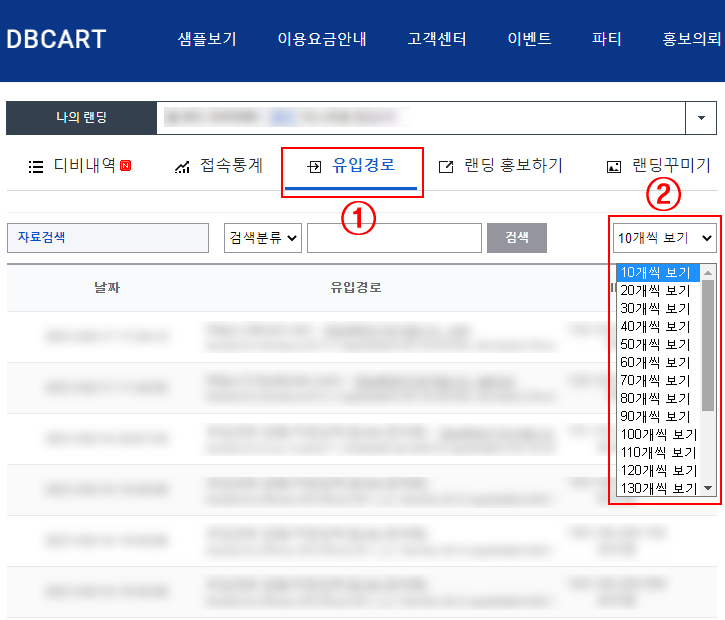Open the 검색분류 dropdown
The height and width of the screenshot is (620, 725).
[x=263, y=238]
